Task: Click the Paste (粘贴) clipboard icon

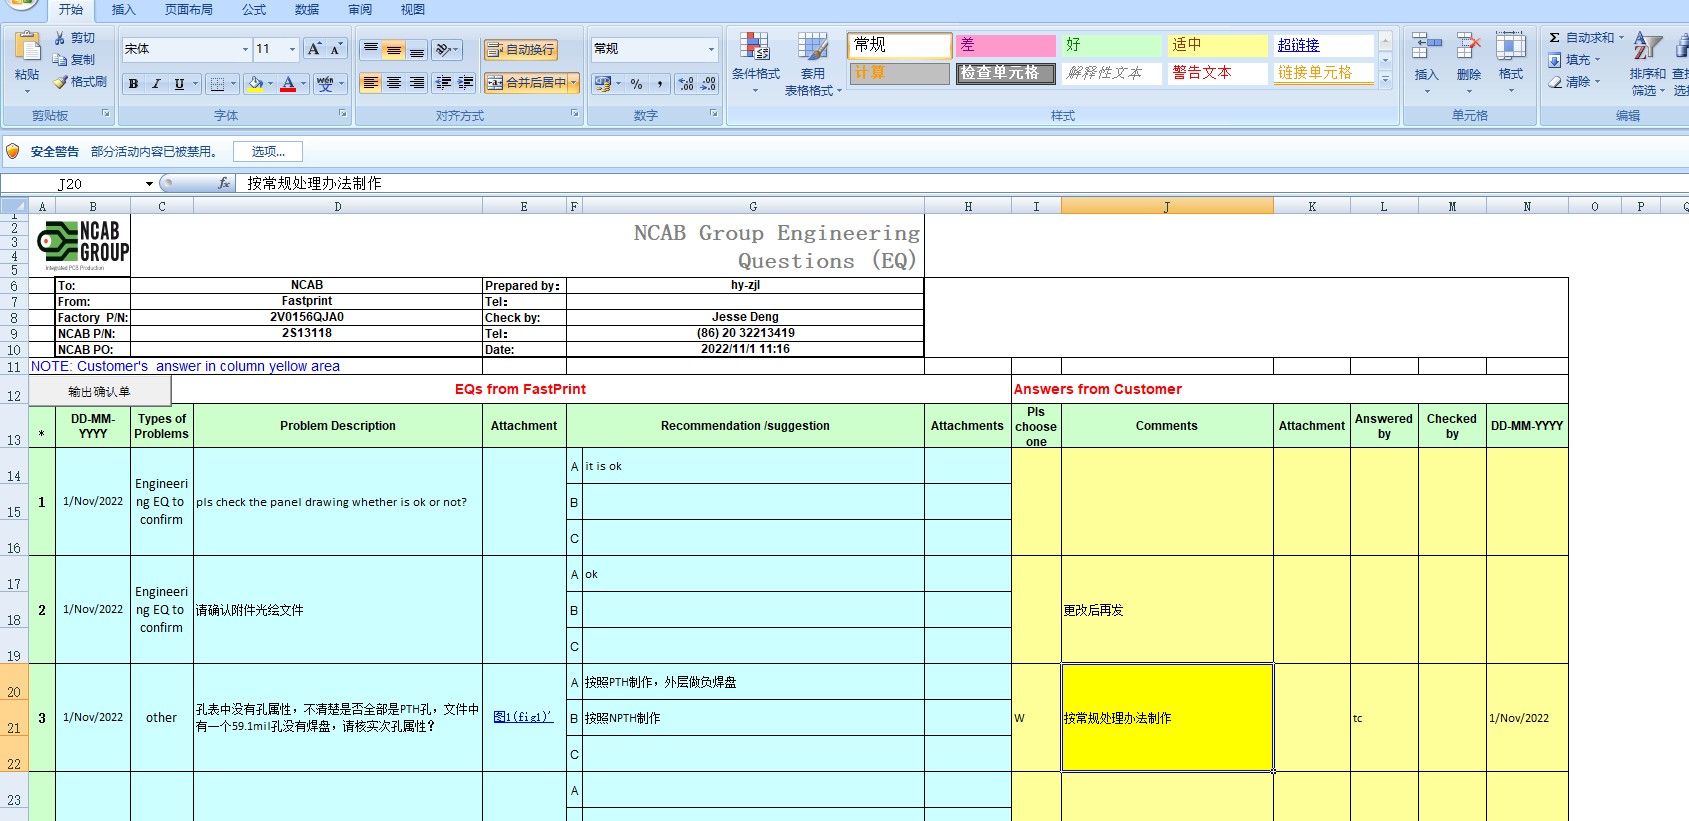Action: tap(27, 47)
